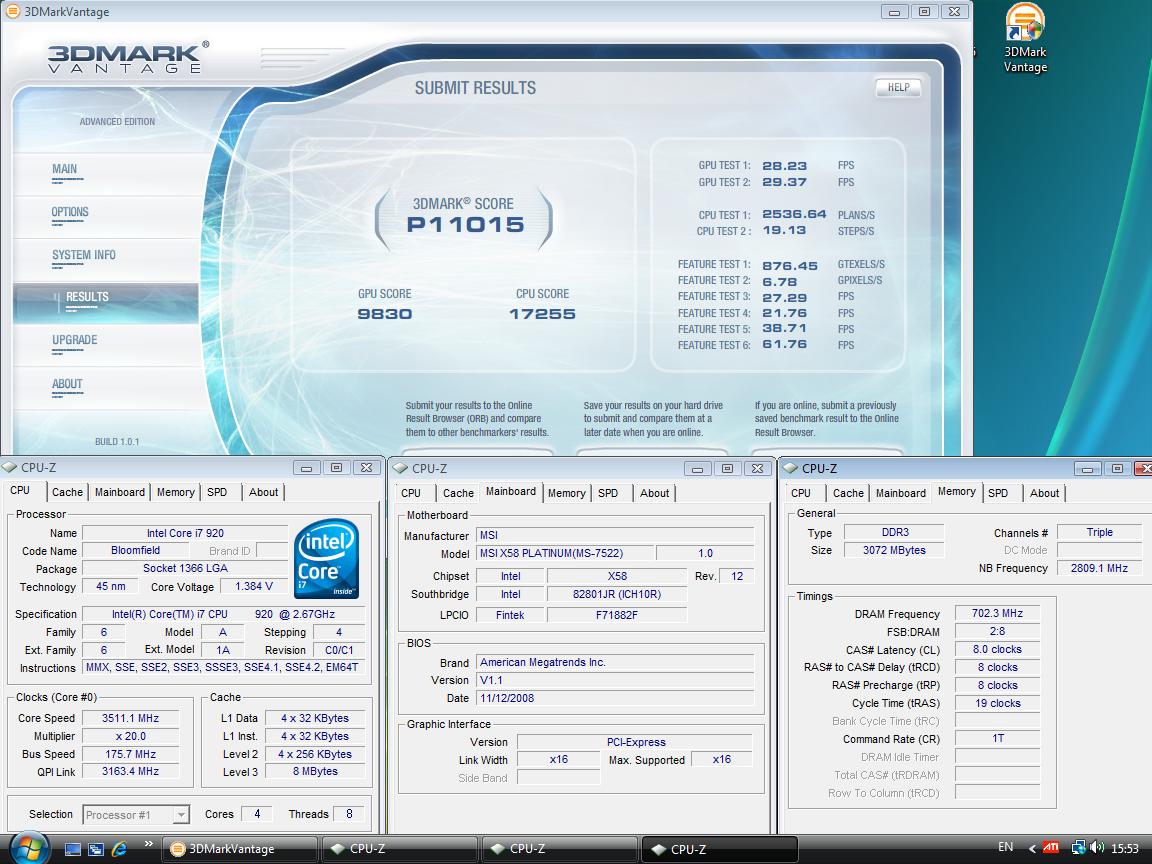Open the 3DMark Vantage desktop shortcut
1152x864 pixels.
[1025, 38]
